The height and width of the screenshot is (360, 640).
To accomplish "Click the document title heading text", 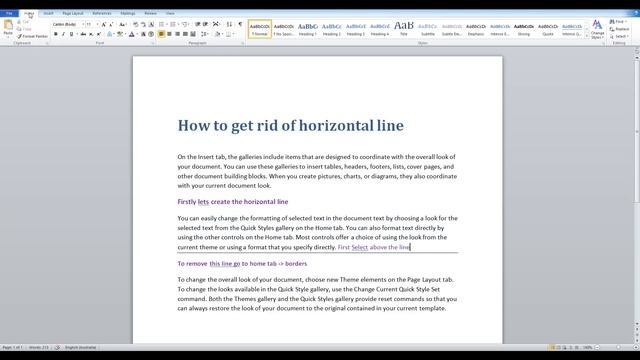I will click(291, 125).
